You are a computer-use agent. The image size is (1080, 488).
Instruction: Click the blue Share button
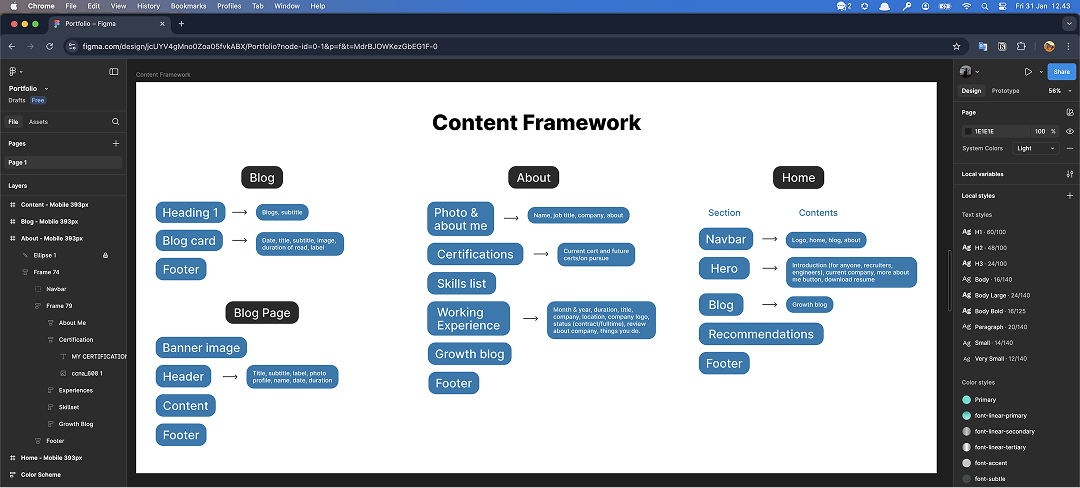click(x=1060, y=71)
